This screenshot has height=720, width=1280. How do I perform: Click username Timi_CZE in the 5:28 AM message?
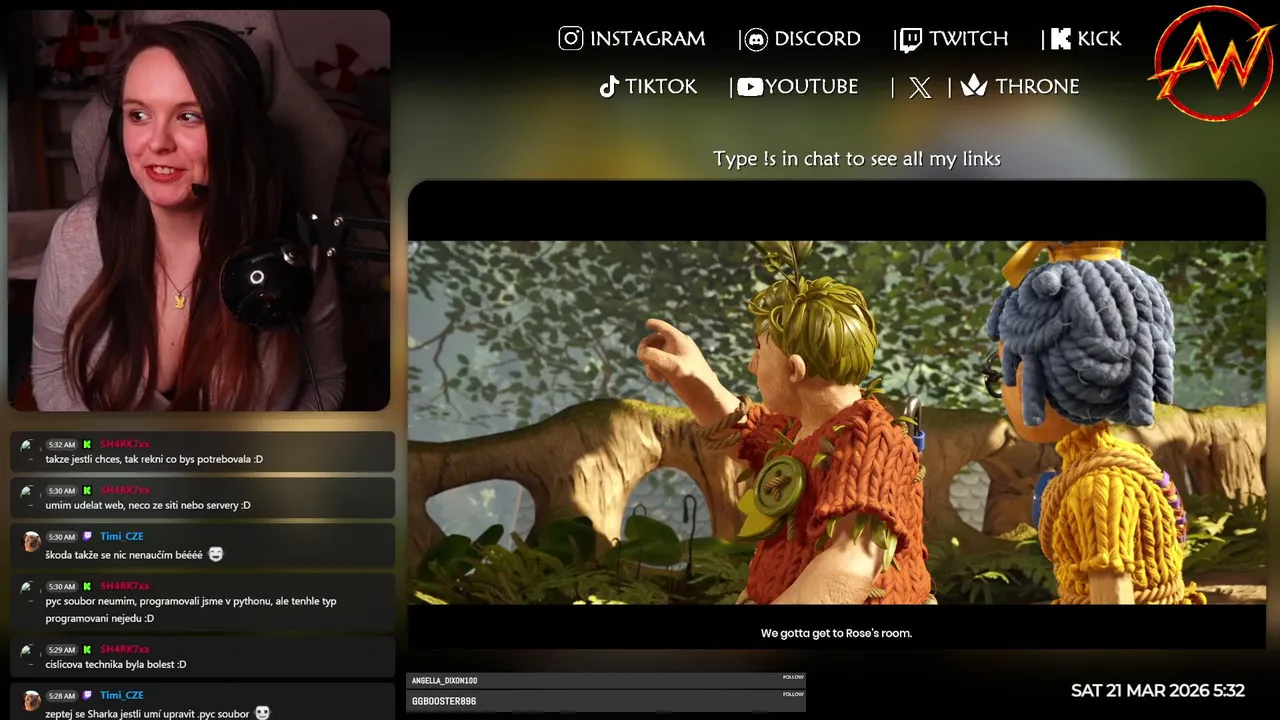[122, 695]
